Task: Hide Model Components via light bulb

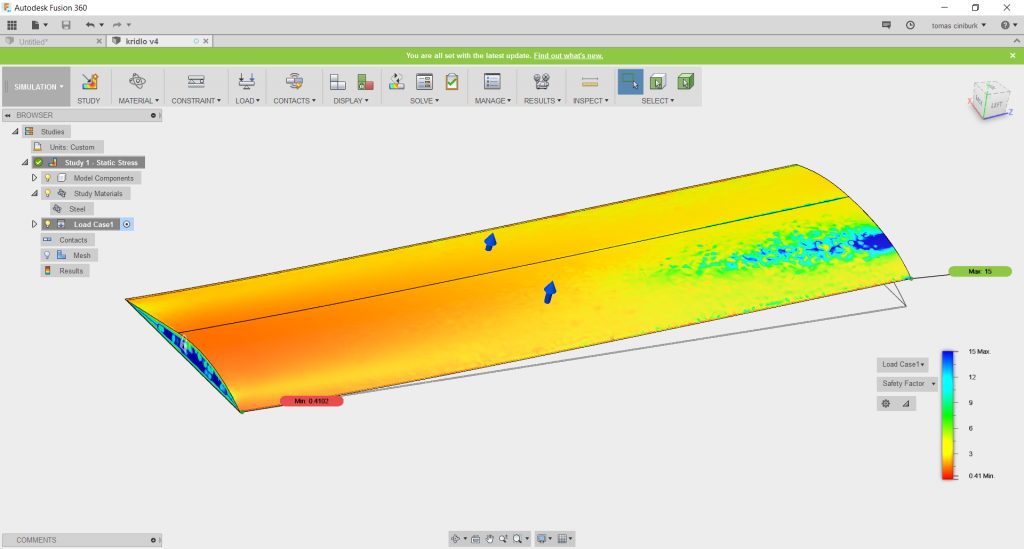Action: click(x=47, y=178)
